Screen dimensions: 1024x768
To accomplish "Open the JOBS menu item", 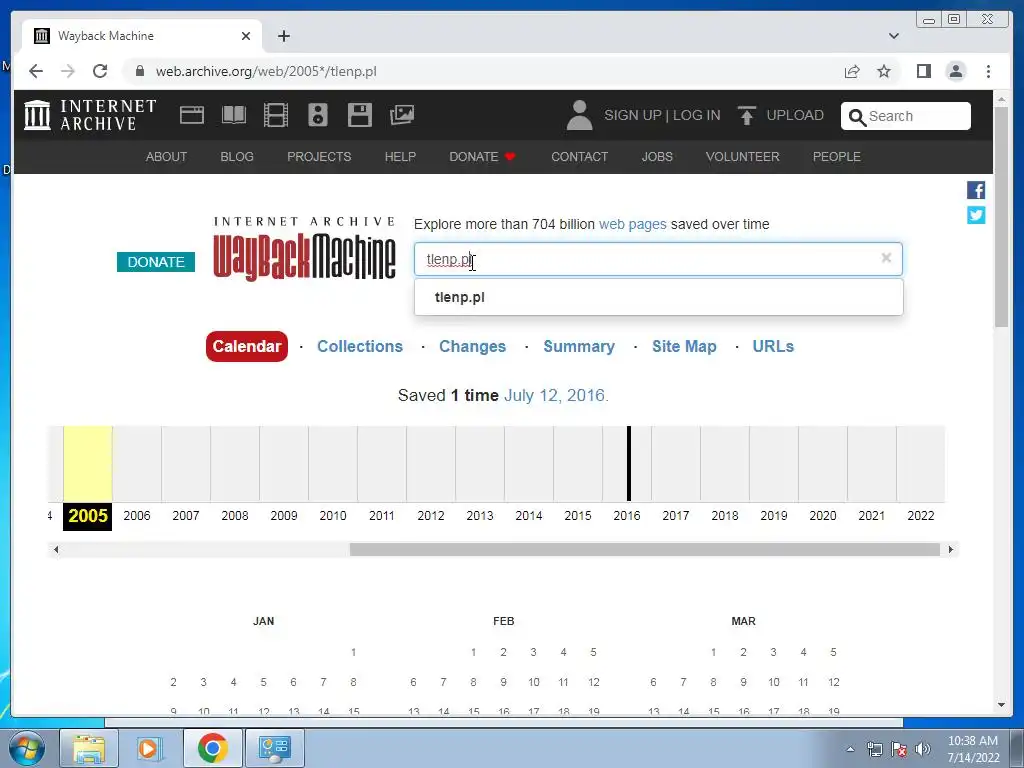I will coord(656,157).
